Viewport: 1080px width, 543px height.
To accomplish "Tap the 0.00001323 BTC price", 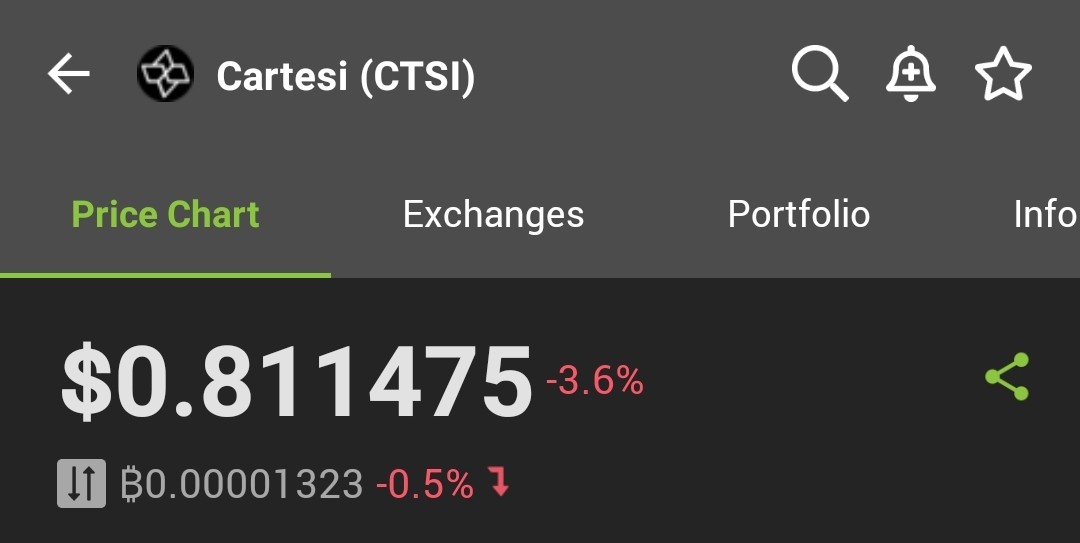I will tap(242, 484).
